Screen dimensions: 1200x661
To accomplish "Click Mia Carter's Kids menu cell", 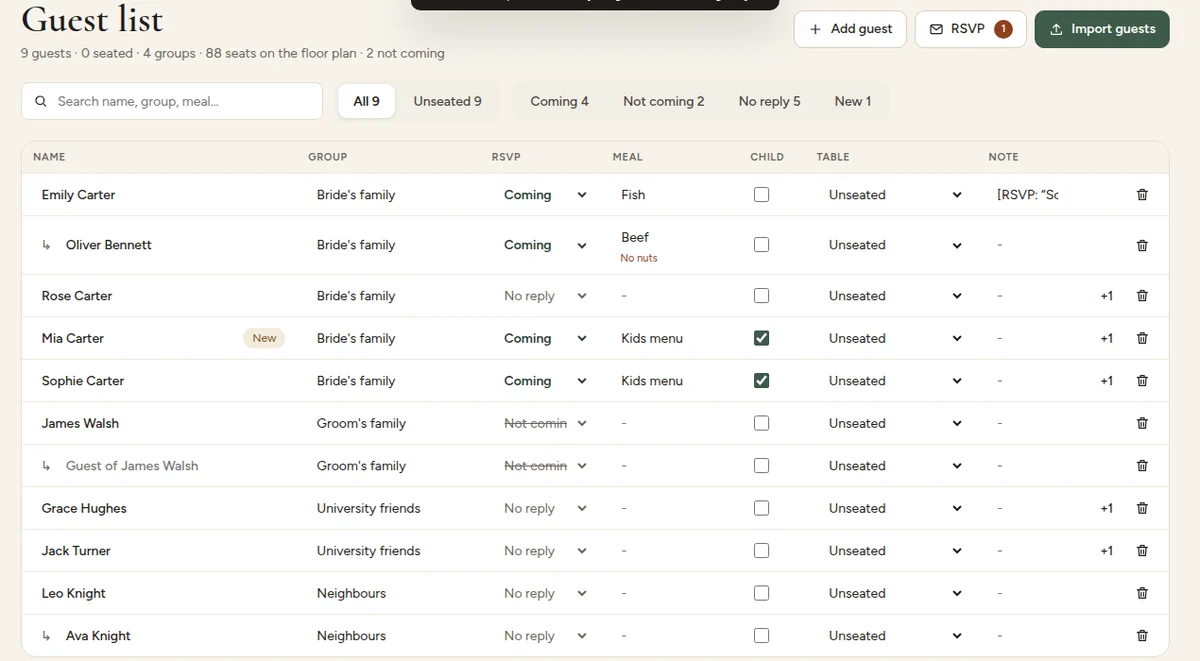I will tap(652, 338).
